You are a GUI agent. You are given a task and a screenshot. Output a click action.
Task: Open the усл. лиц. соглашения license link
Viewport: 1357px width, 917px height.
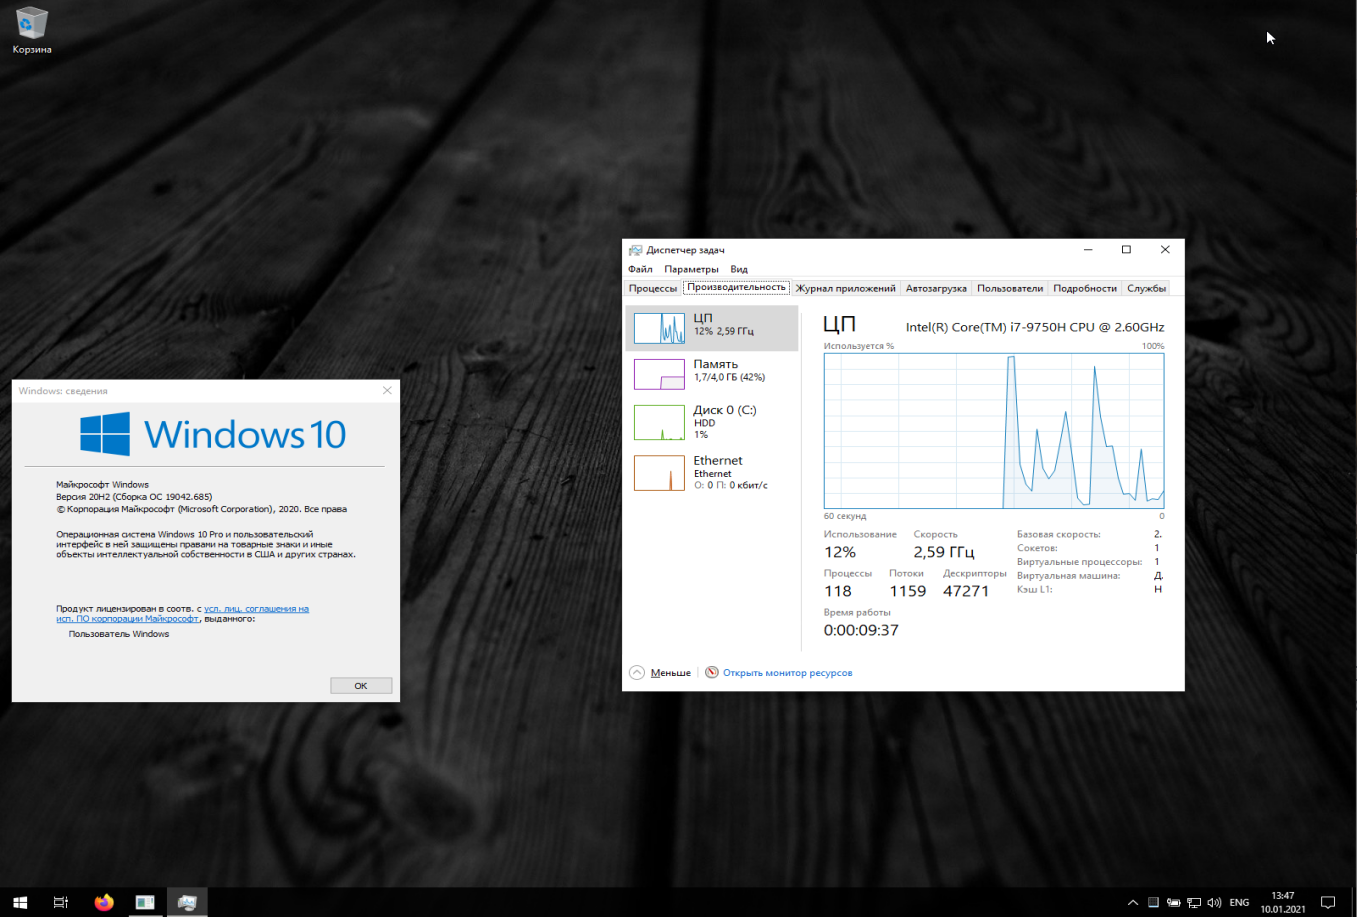[256, 608]
